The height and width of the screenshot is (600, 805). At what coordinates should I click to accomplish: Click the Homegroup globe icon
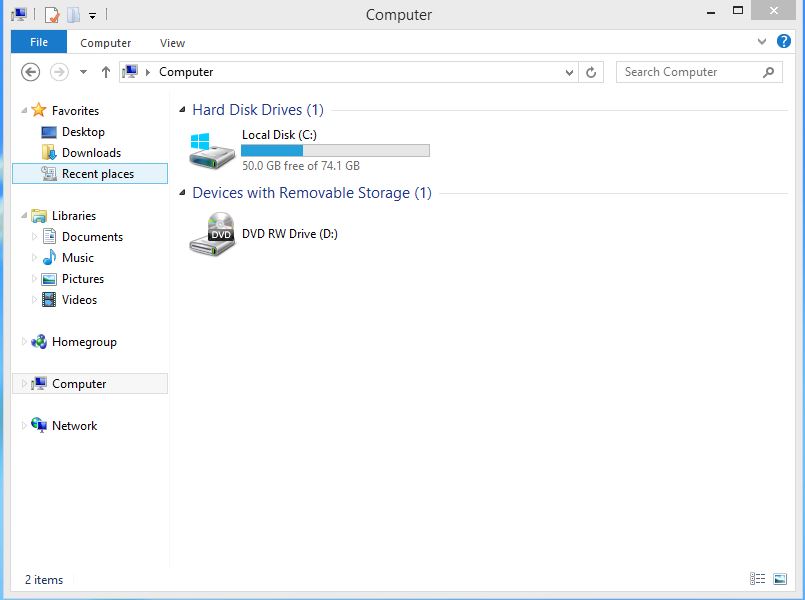pyautogui.click(x=39, y=342)
